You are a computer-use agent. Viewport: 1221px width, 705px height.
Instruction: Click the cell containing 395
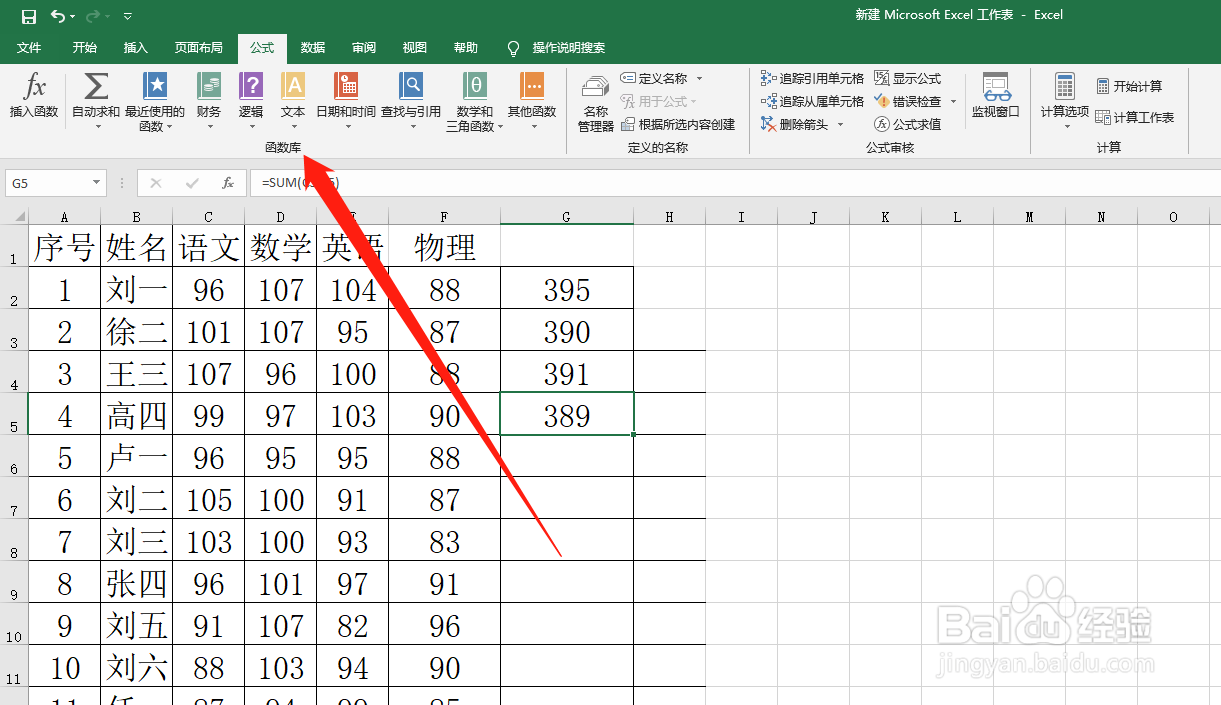[x=567, y=288]
